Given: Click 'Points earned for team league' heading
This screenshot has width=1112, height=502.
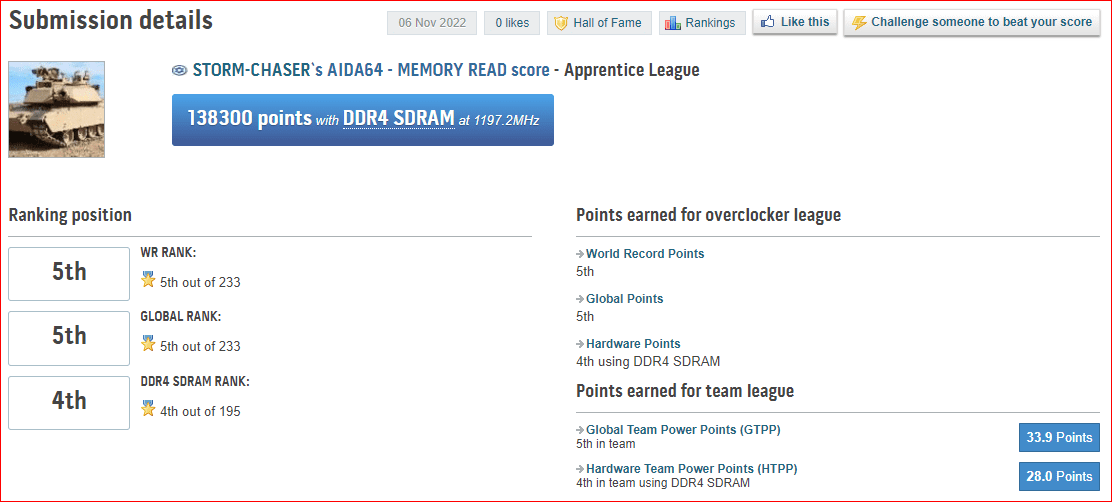Looking at the screenshot, I should pos(685,391).
